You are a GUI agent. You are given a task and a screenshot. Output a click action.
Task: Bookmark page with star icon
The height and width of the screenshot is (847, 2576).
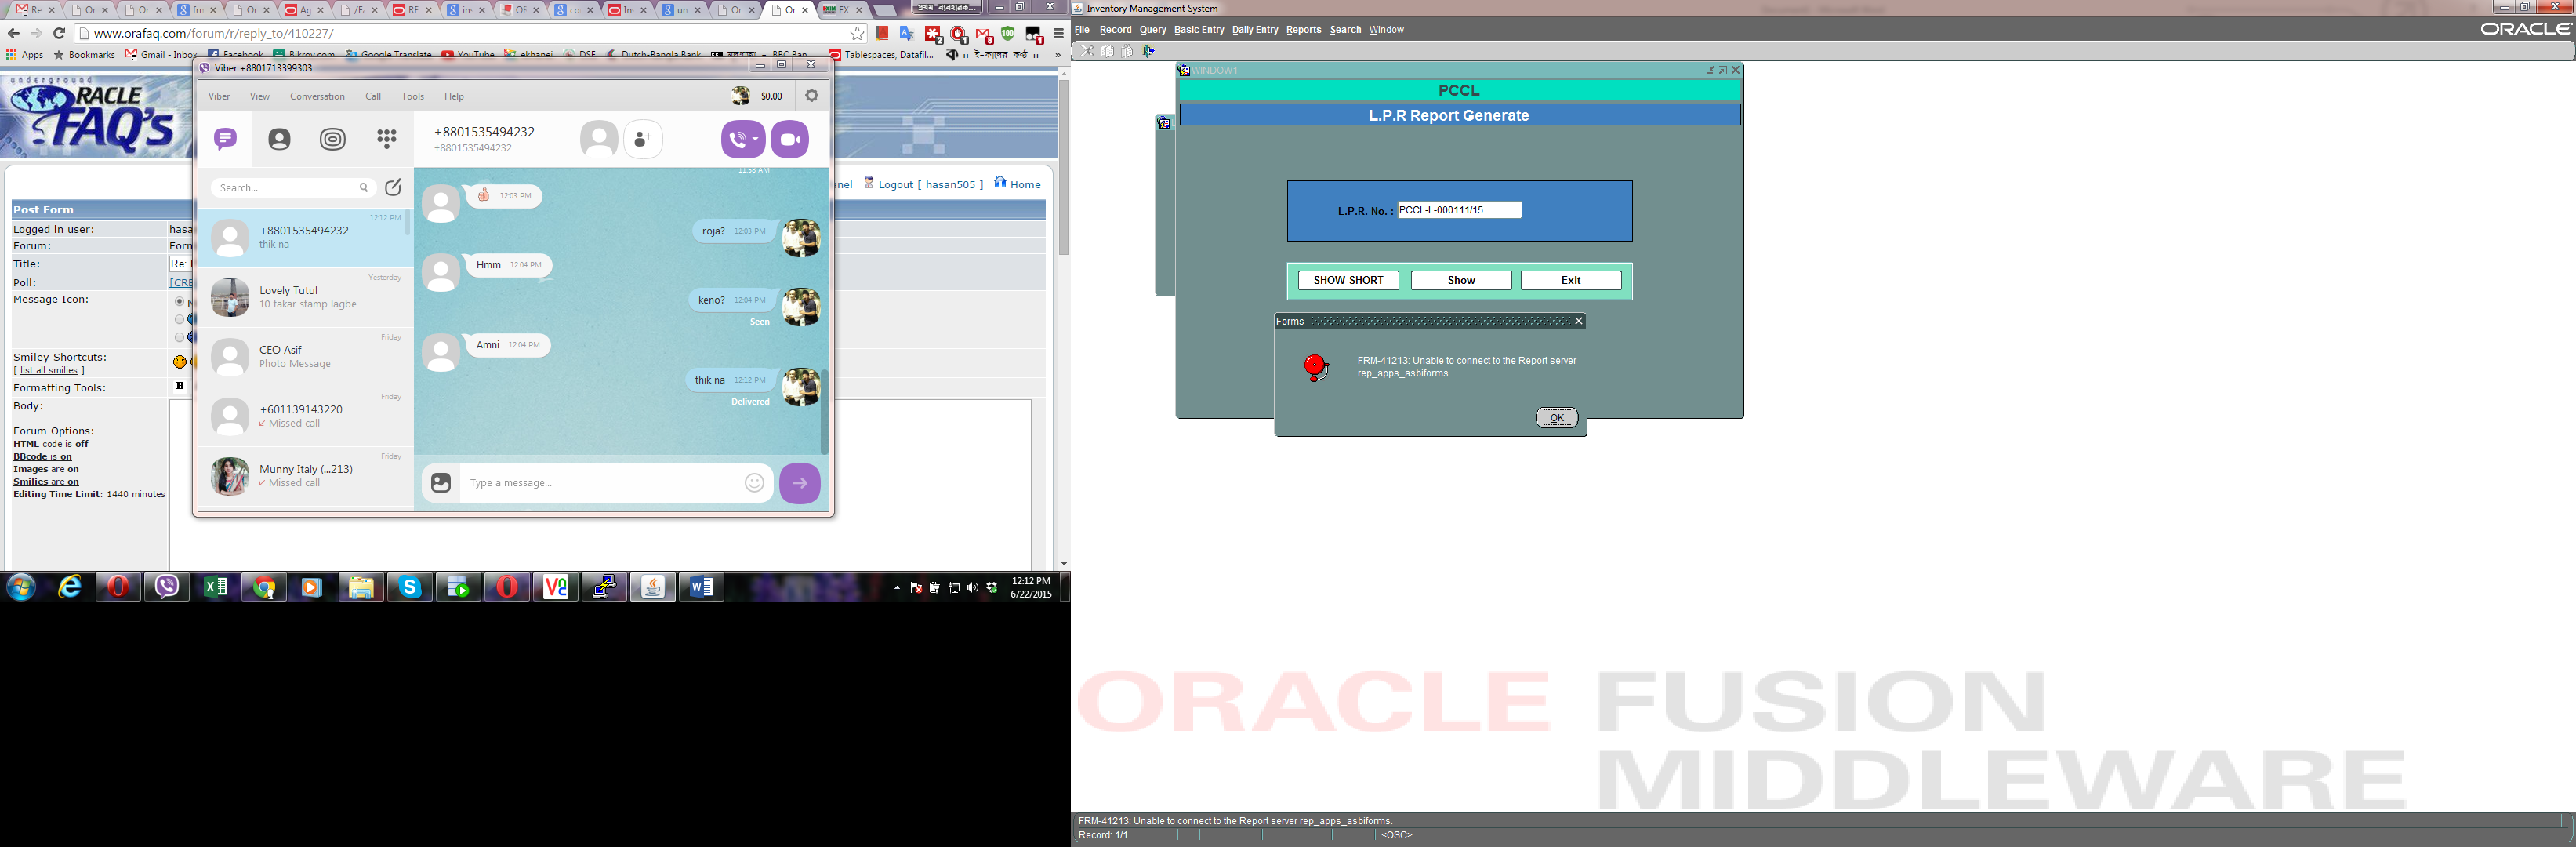857,33
